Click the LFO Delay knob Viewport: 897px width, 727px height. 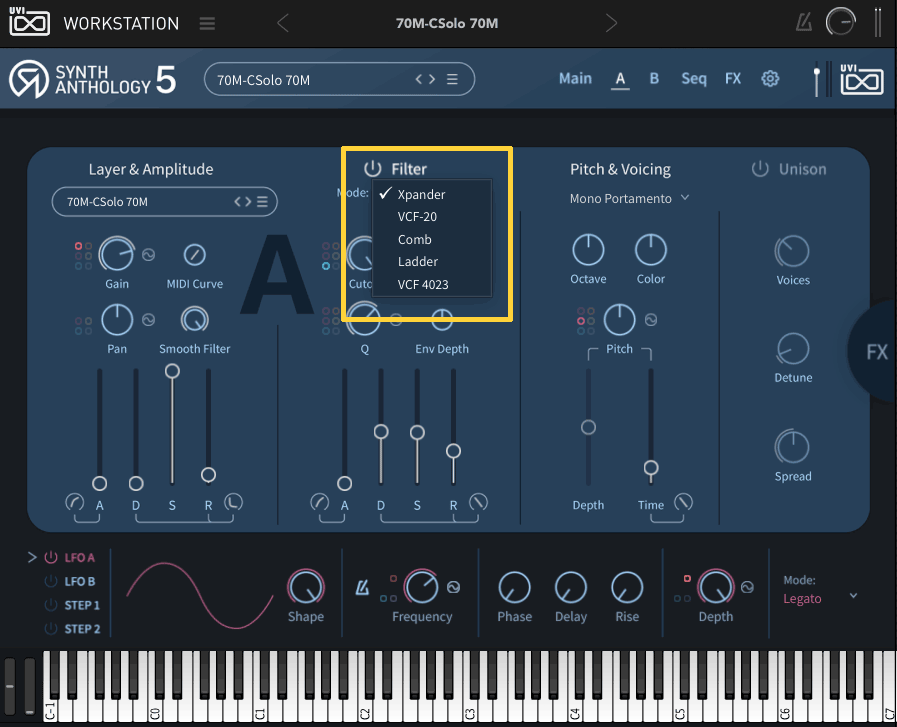pos(571,587)
